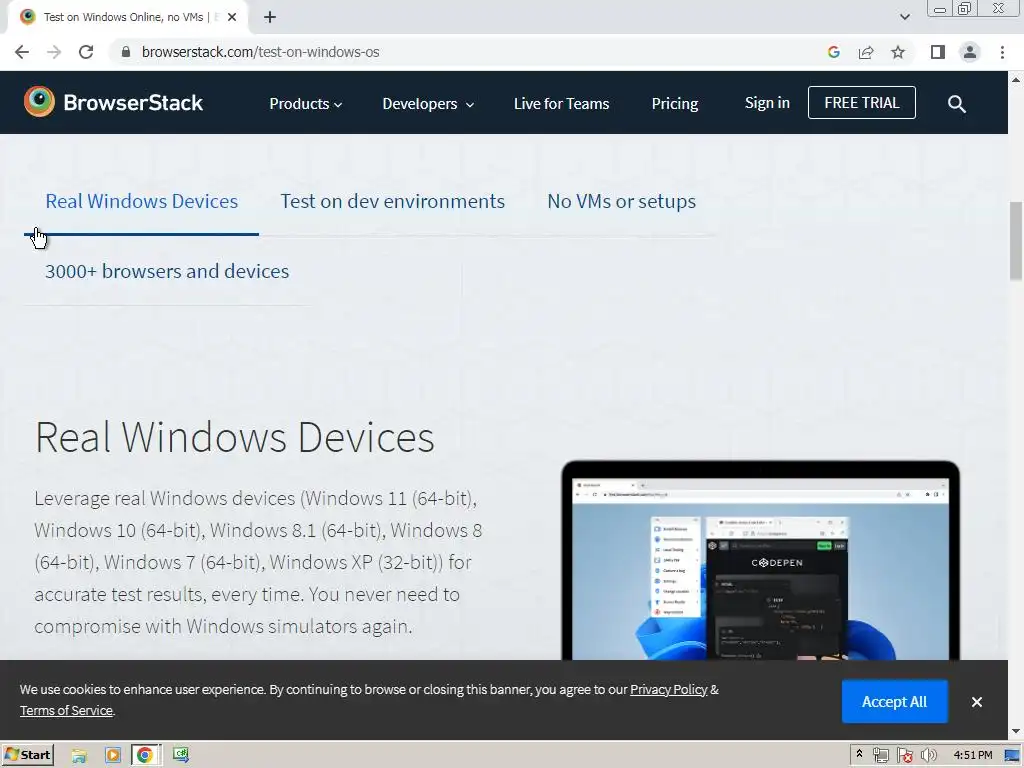Toggle the browser side panel icon
The image size is (1024, 768).
point(938,52)
